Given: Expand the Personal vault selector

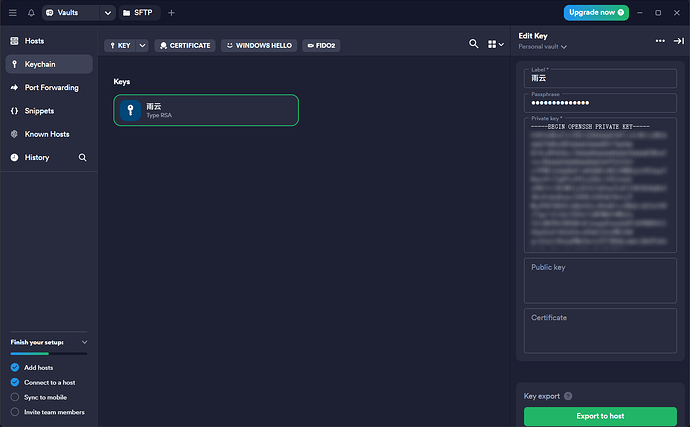Looking at the screenshot, I should pos(543,47).
